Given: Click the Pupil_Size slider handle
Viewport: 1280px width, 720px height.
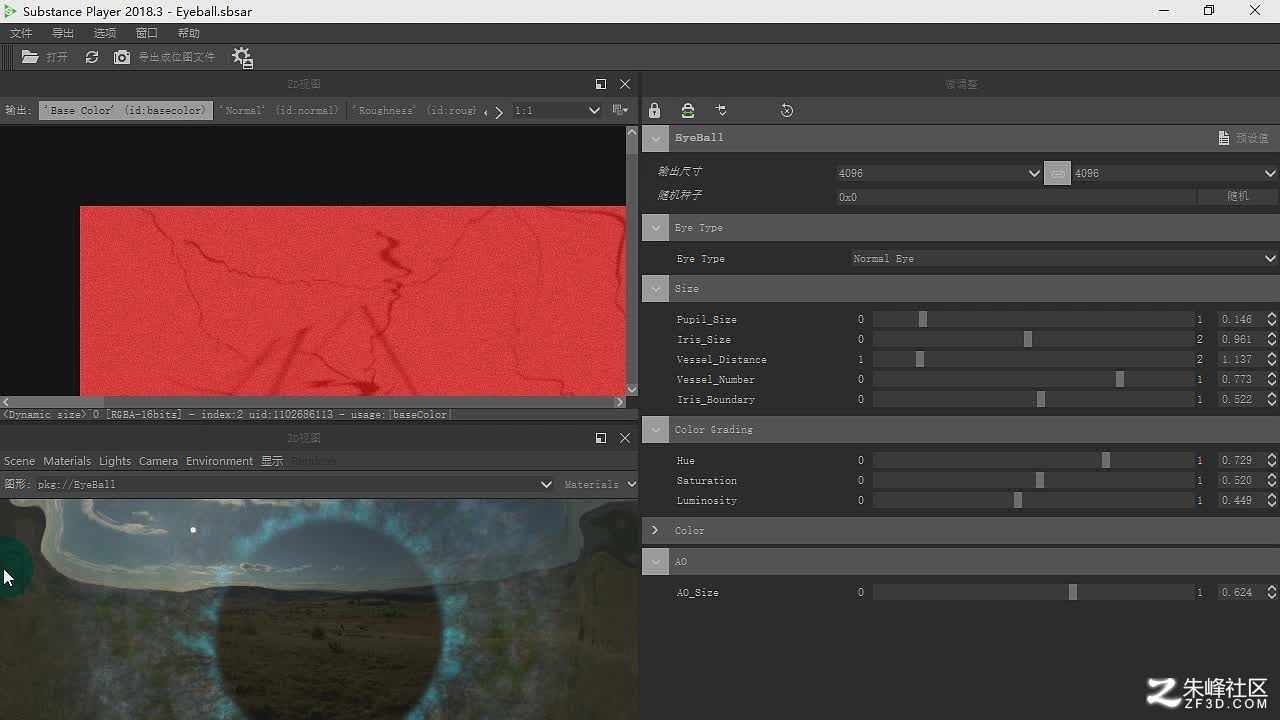Looking at the screenshot, I should (x=923, y=320).
